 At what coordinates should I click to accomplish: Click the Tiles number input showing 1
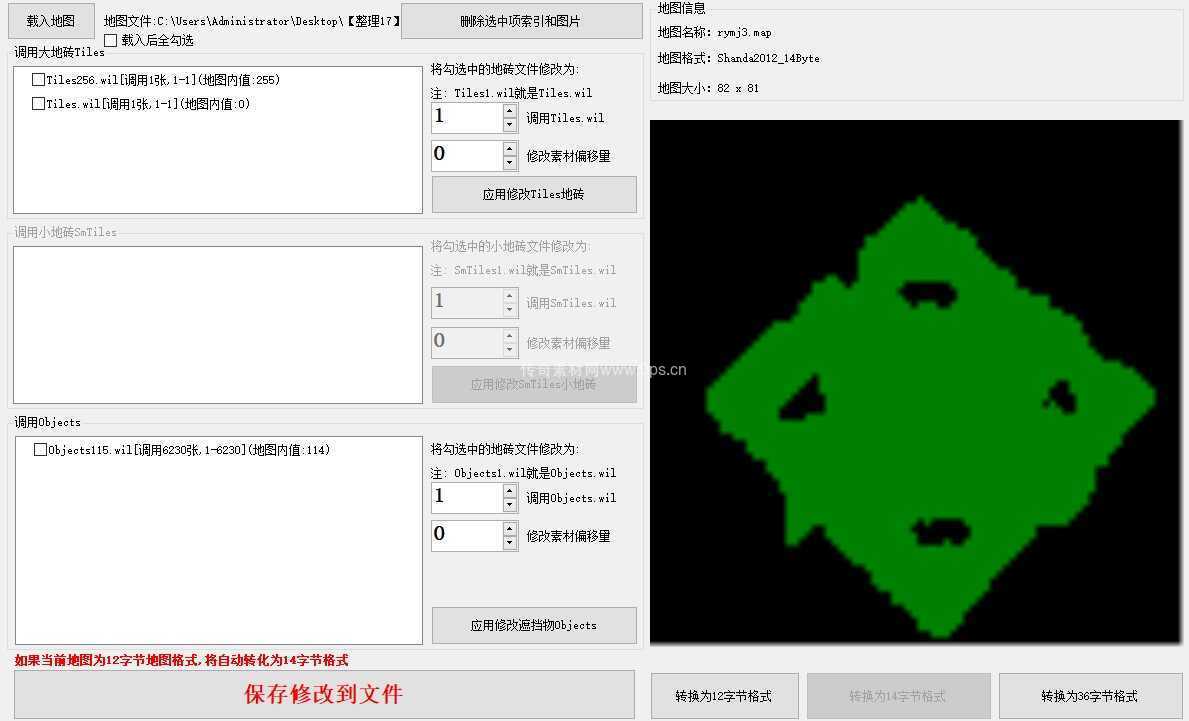click(x=467, y=116)
